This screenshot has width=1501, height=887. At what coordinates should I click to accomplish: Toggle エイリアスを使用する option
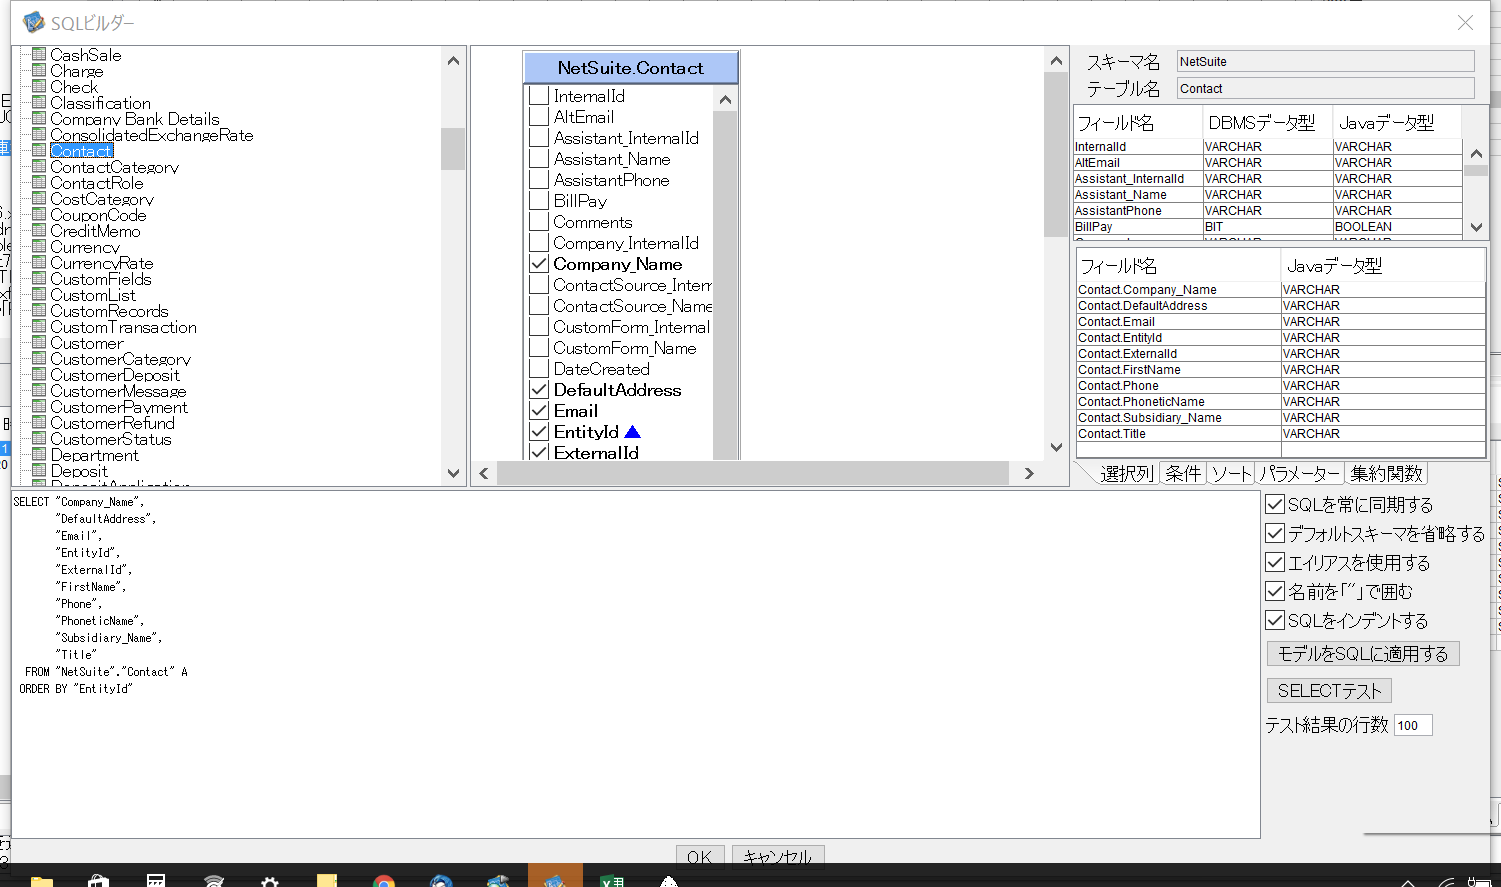click(x=1275, y=562)
